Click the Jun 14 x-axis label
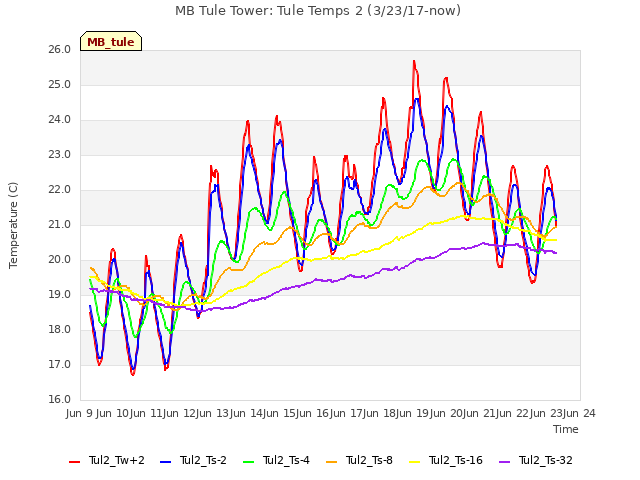This screenshot has height=480, width=640. [246, 414]
